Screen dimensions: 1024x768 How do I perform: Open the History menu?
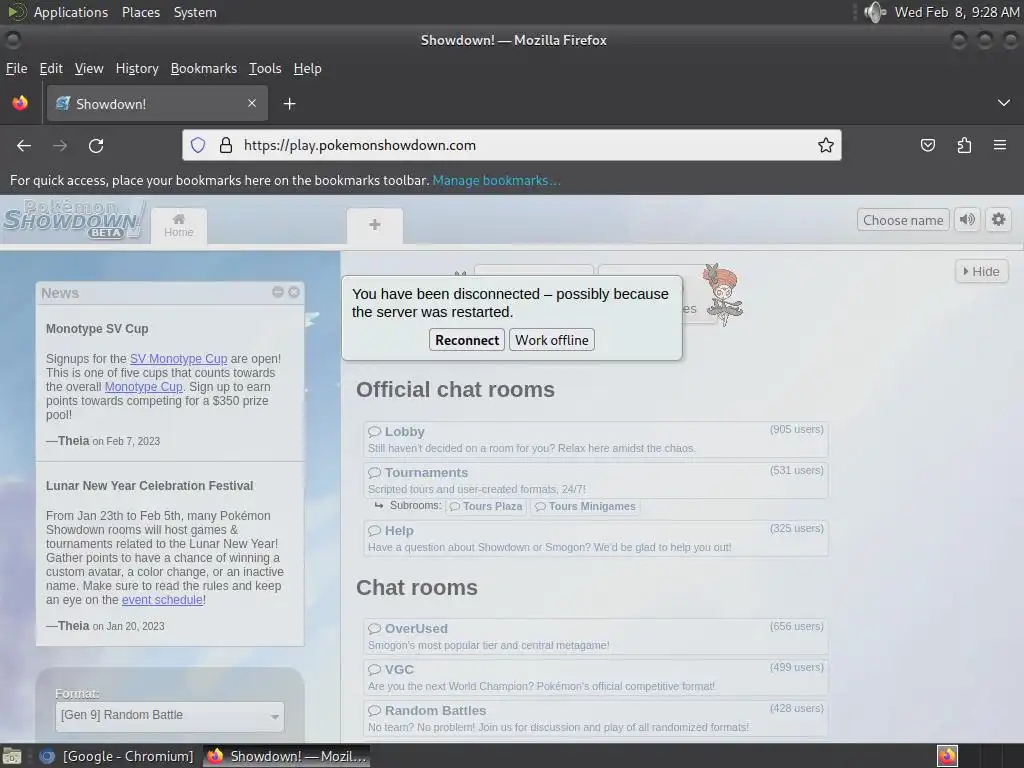(x=137, y=68)
